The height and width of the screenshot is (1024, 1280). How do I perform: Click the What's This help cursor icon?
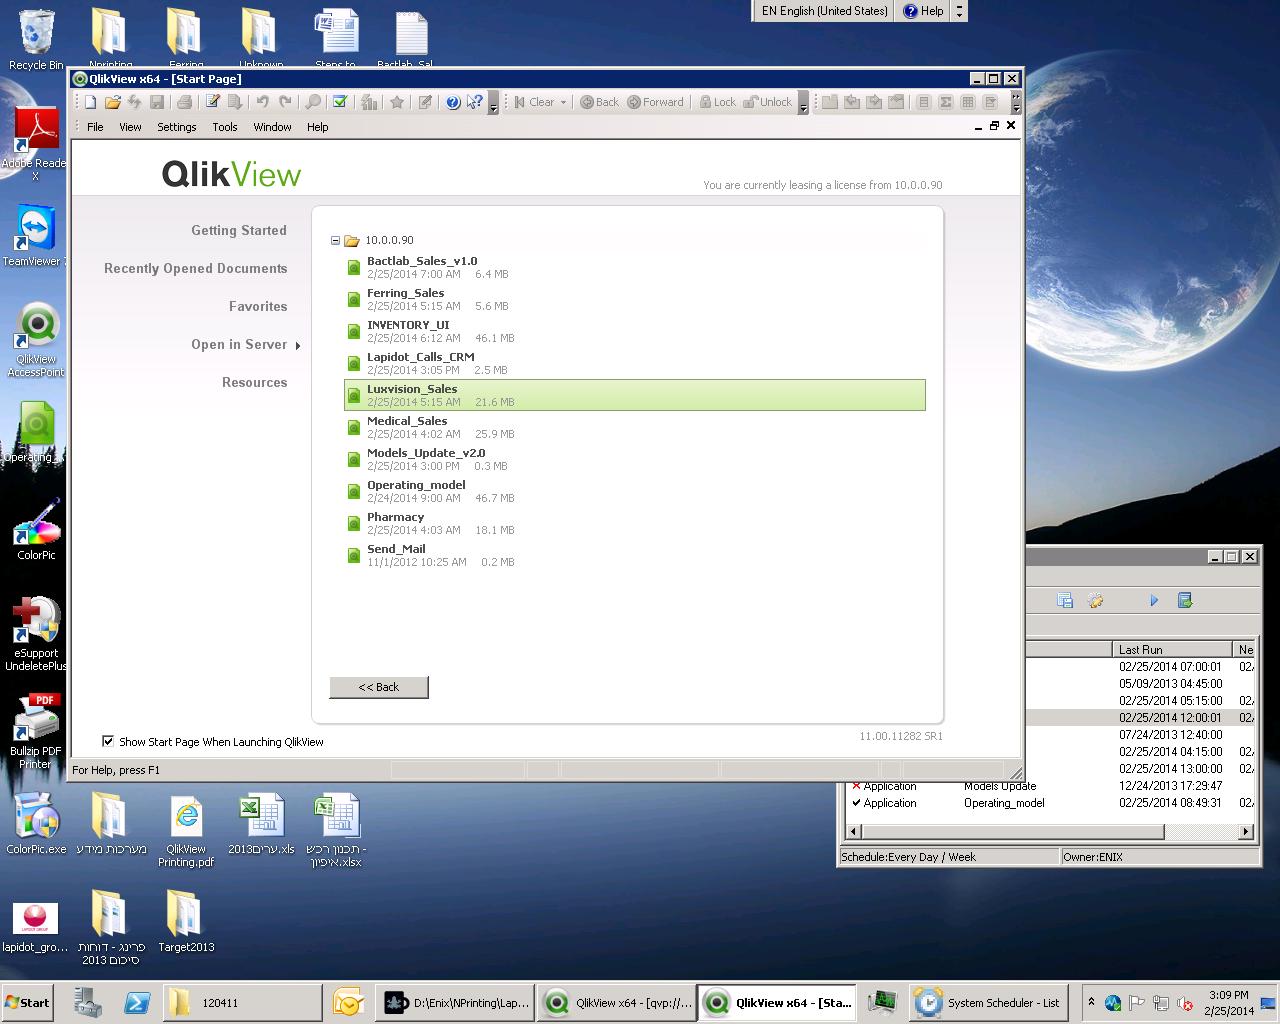tap(475, 102)
